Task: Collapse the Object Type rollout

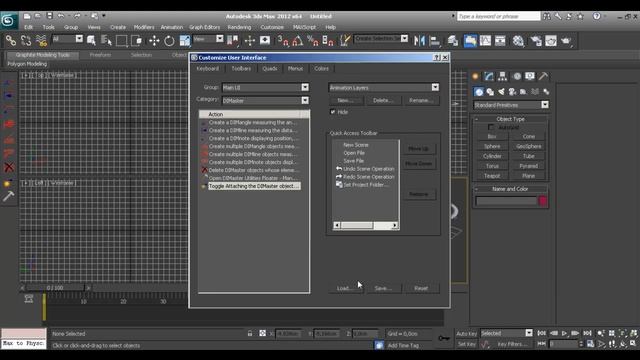Action: 510,119
